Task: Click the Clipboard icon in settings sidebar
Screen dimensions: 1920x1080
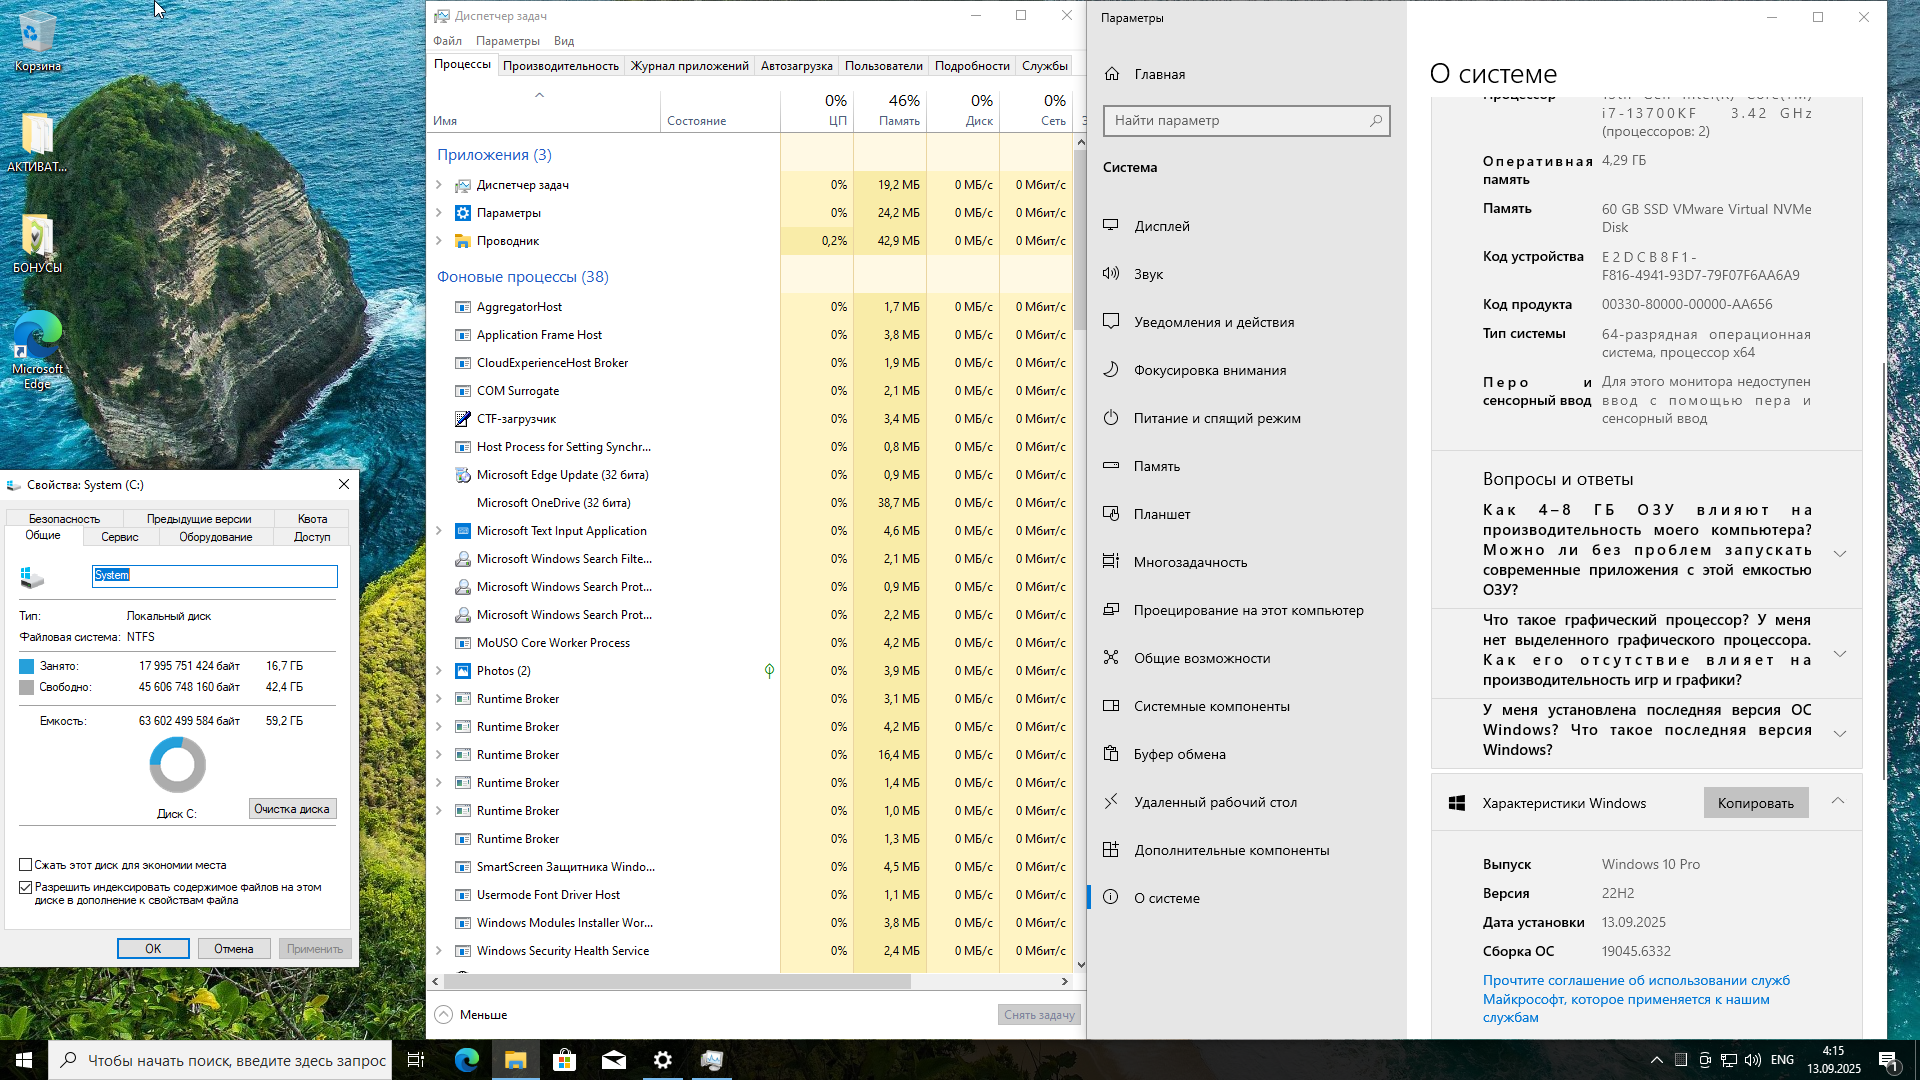Action: [x=1110, y=754]
